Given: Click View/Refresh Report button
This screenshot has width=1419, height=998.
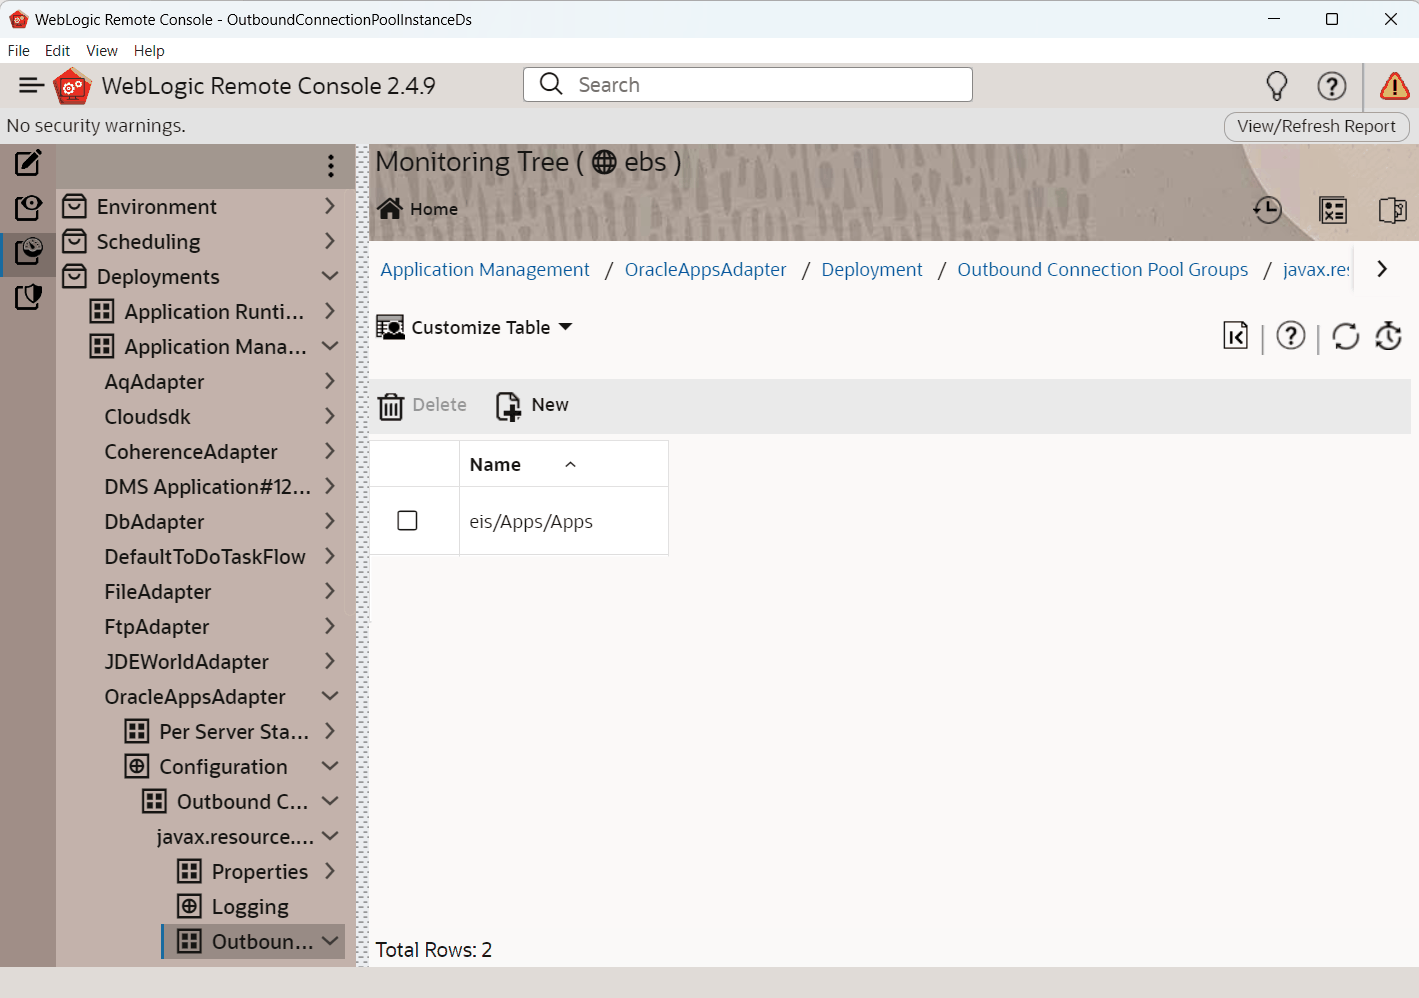Looking at the screenshot, I should tap(1316, 127).
